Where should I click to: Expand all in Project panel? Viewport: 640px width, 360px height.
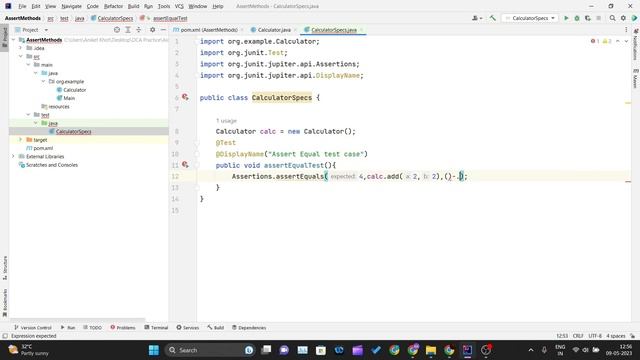point(128,30)
